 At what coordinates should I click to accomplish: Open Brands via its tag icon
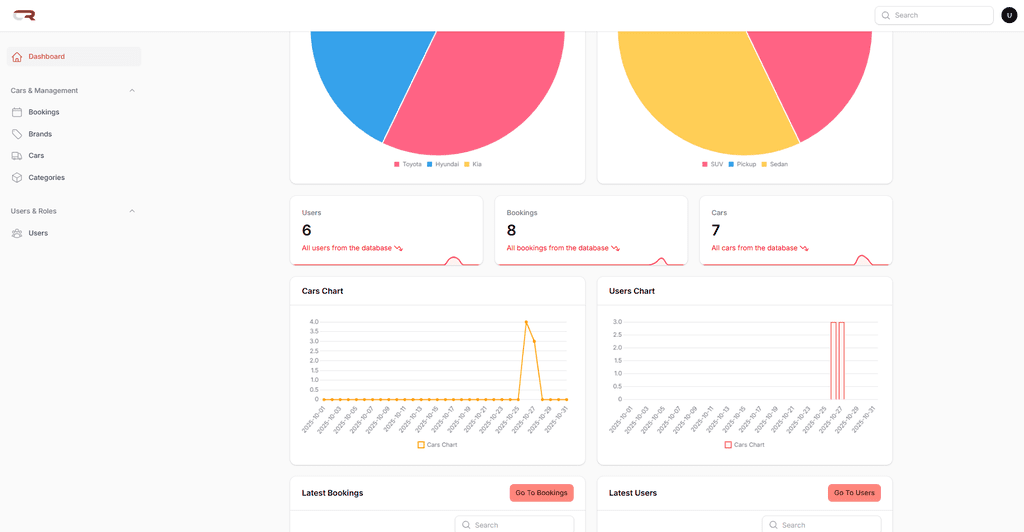pos(17,134)
